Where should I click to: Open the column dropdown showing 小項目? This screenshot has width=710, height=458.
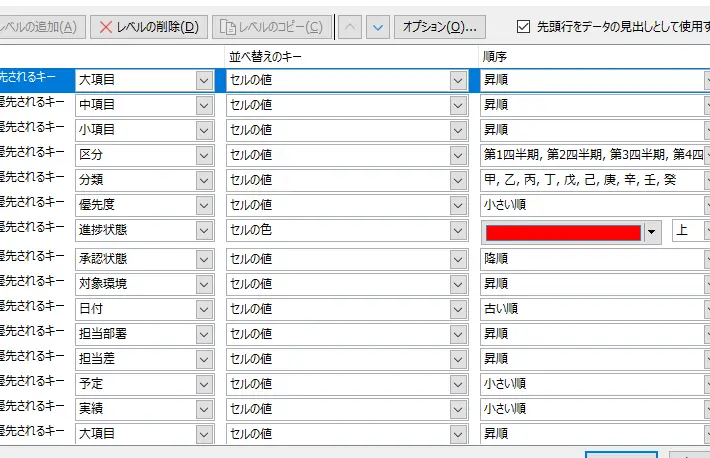[x=145, y=130]
